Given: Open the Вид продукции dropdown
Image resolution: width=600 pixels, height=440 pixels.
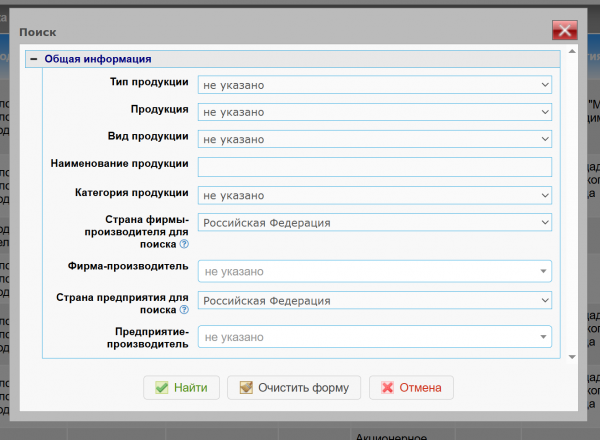Looking at the screenshot, I should point(374,139).
